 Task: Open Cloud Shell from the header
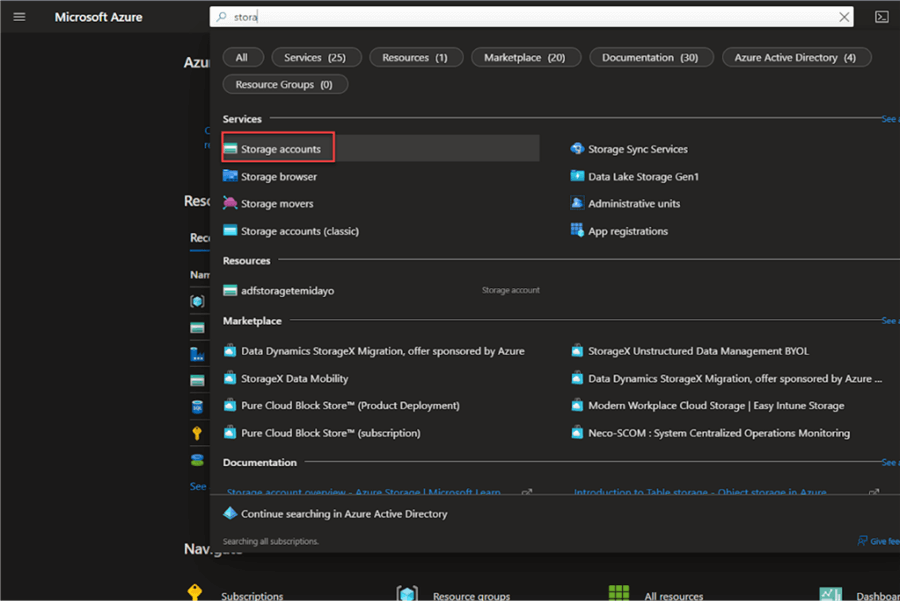(x=881, y=17)
